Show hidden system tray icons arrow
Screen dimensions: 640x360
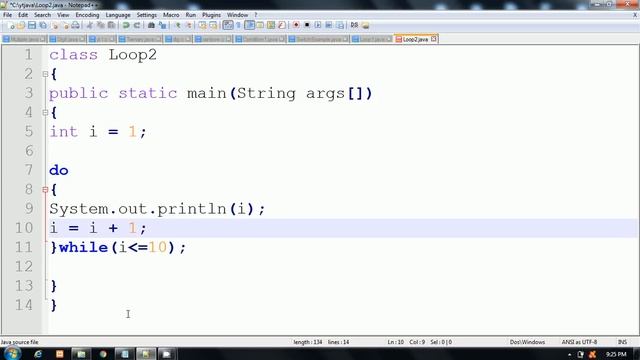click(569, 355)
